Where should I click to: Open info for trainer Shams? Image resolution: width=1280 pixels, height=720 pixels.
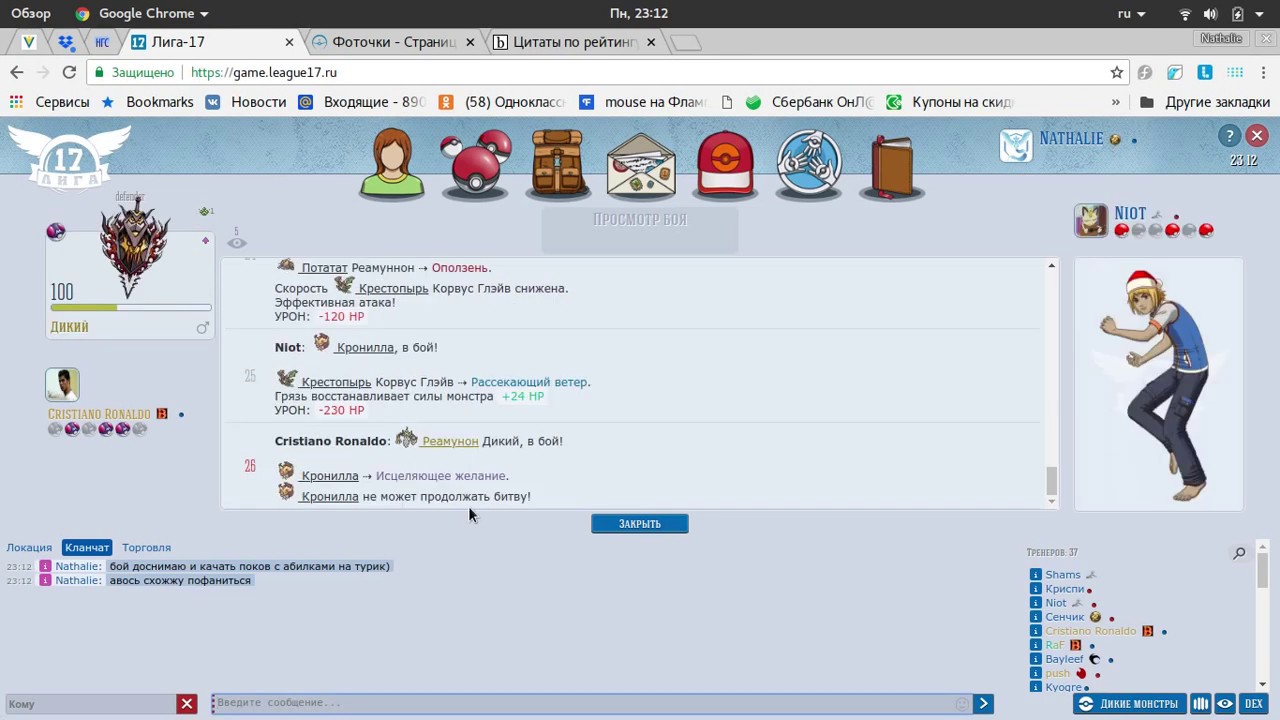(1036, 575)
